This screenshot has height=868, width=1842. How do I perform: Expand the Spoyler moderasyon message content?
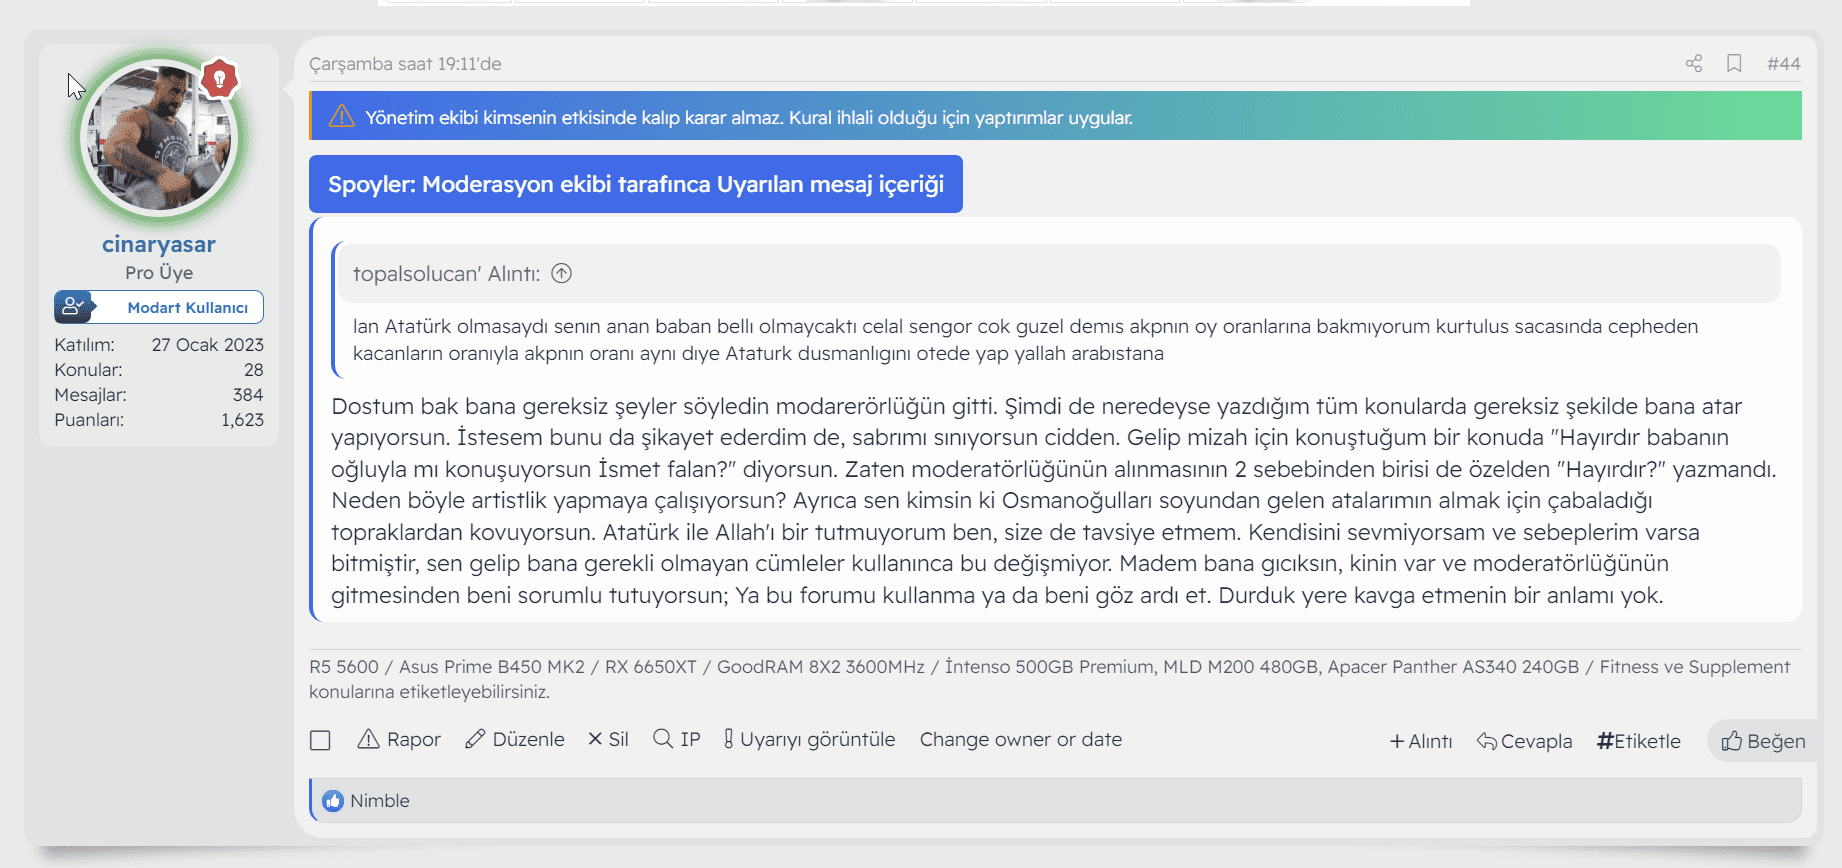635,184
